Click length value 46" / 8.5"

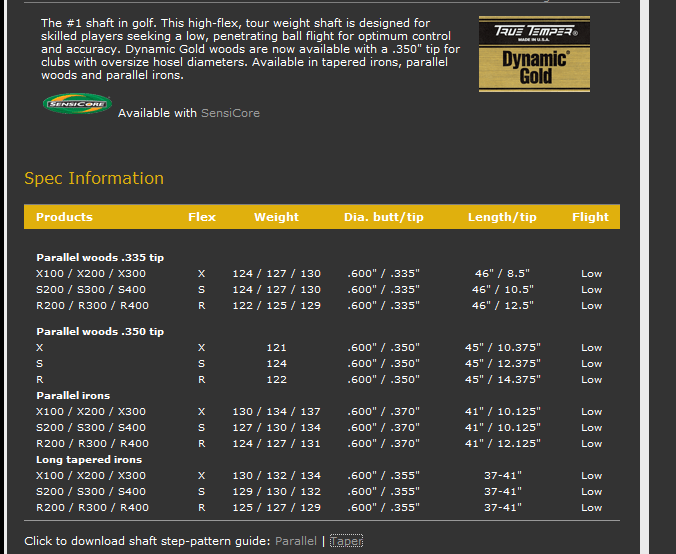click(x=502, y=274)
